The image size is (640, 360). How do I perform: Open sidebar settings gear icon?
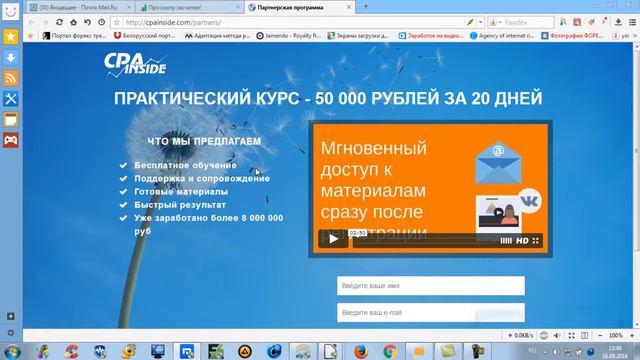pyautogui.click(x=11, y=333)
